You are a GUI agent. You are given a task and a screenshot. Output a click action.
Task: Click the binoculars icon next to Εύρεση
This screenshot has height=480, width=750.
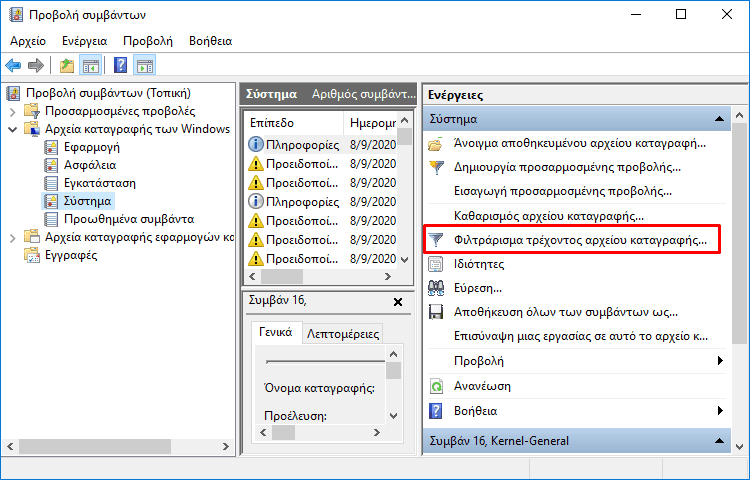click(x=436, y=287)
